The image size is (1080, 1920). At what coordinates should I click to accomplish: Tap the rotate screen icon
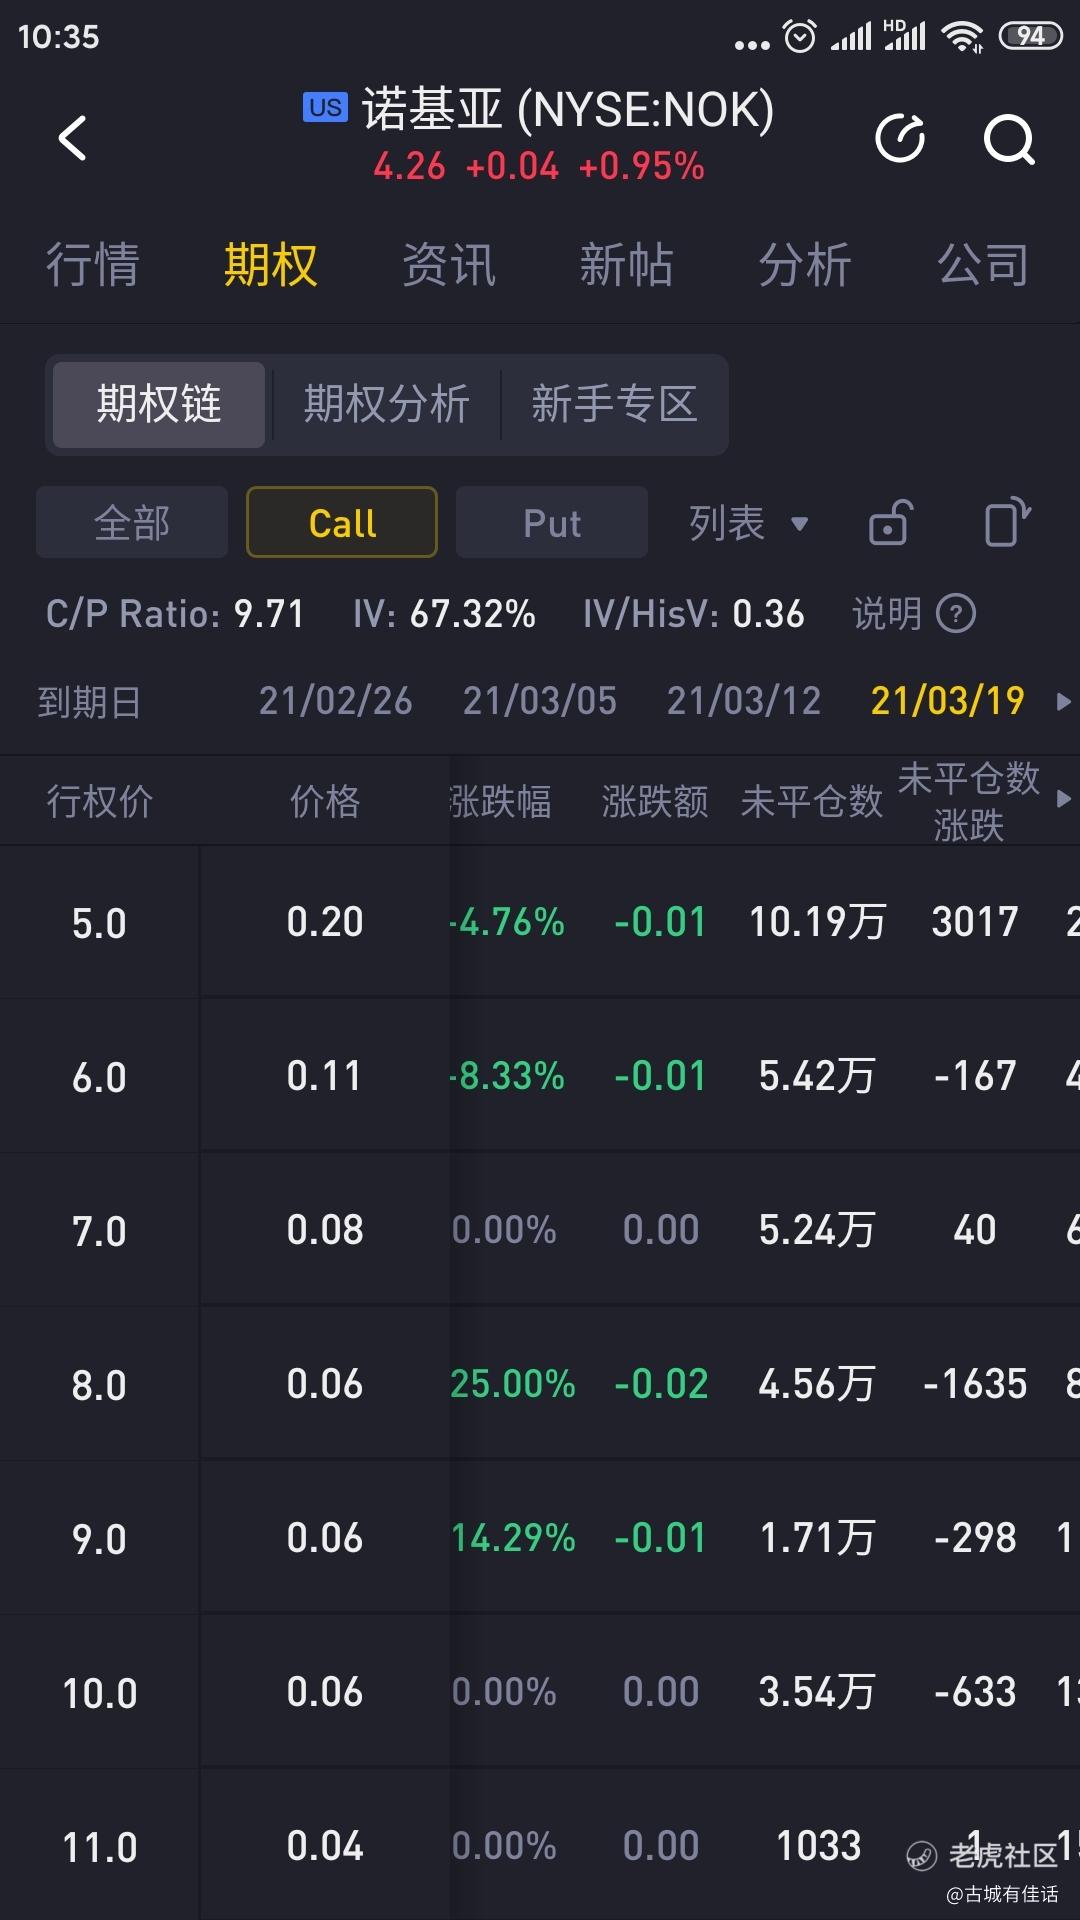point(1007,522)
